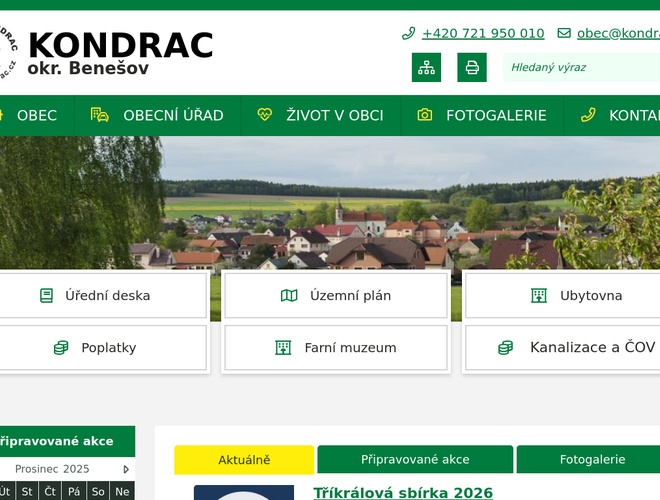Go to next month in calendar
The image size is (660, 500).
[126, 469]
